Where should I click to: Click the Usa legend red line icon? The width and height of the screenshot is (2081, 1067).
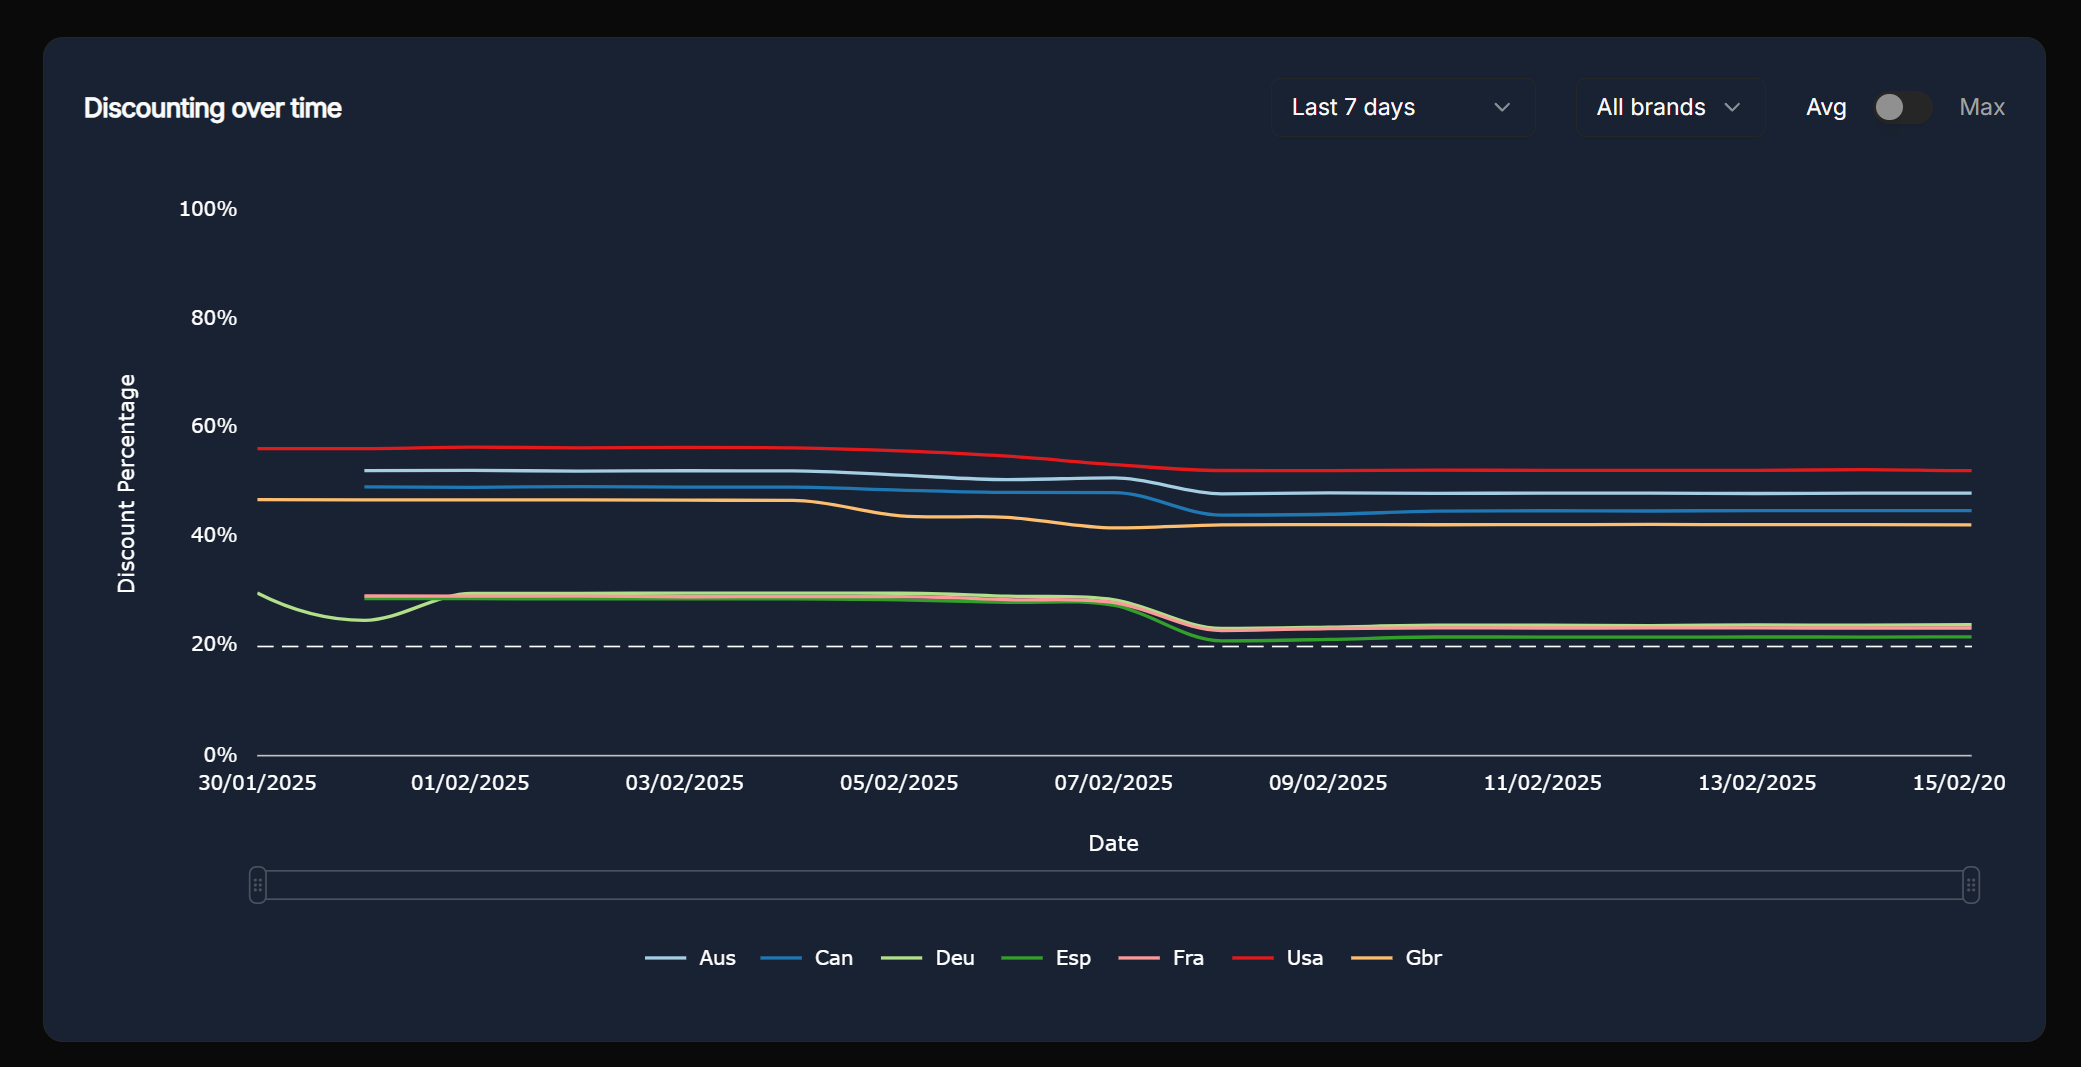tap(1252, 958)
